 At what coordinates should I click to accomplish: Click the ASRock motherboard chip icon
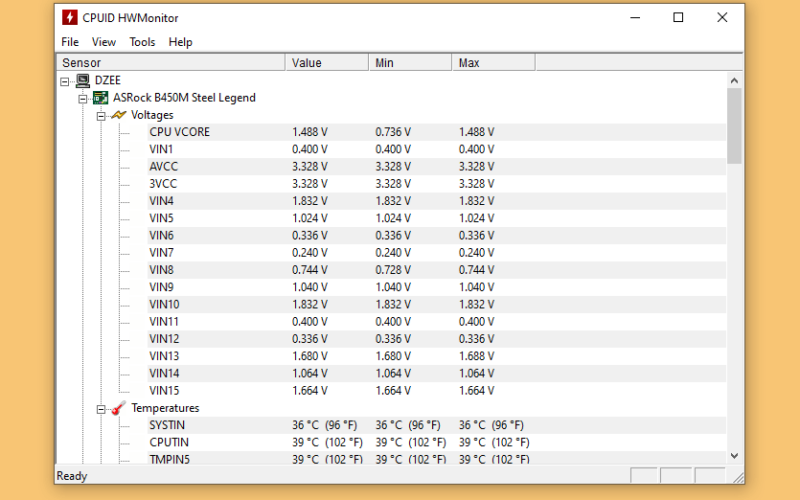[101, 97]
